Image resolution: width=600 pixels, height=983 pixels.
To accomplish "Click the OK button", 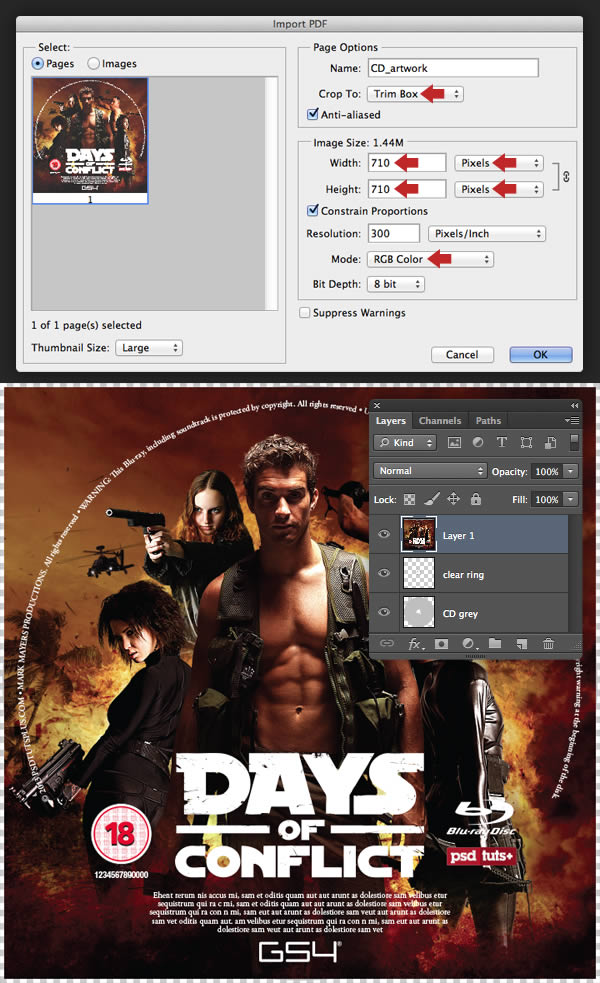I will click(x=540, y=354).
